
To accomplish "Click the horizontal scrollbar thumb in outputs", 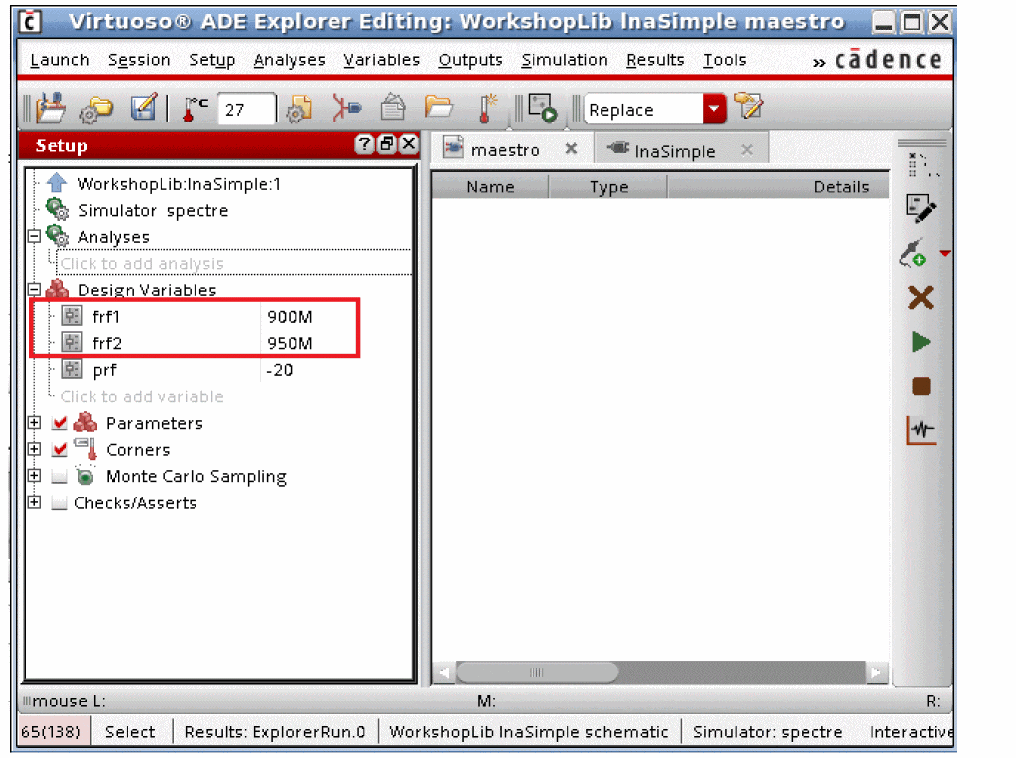I will click(537, 672).
